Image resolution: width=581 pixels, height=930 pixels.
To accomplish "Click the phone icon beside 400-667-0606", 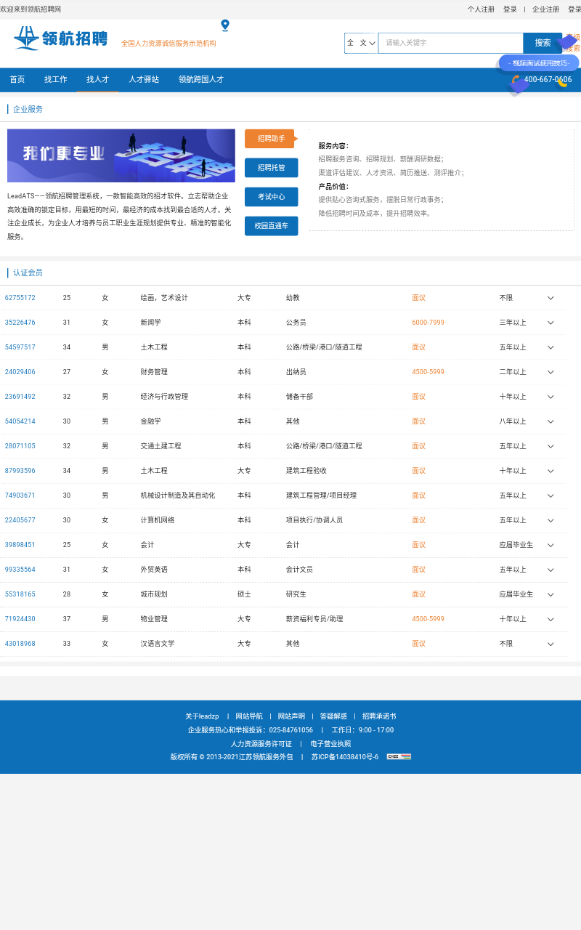I will pos(516,79).
